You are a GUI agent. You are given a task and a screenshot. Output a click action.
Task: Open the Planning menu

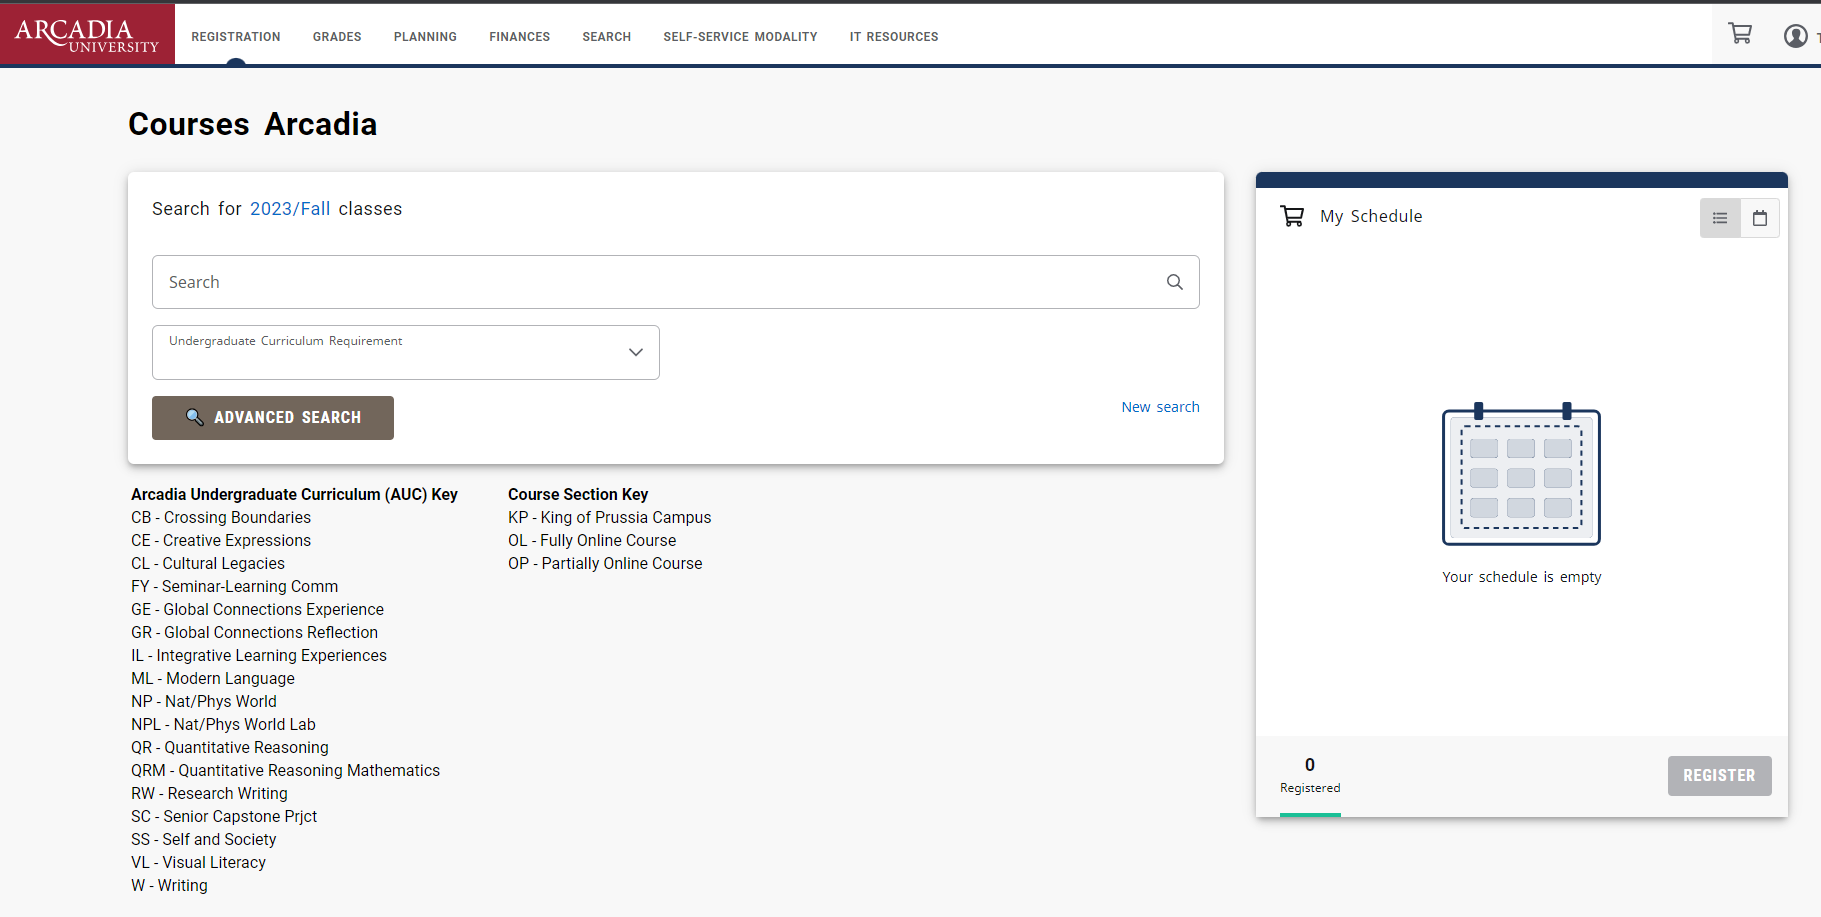click(425, 37)
